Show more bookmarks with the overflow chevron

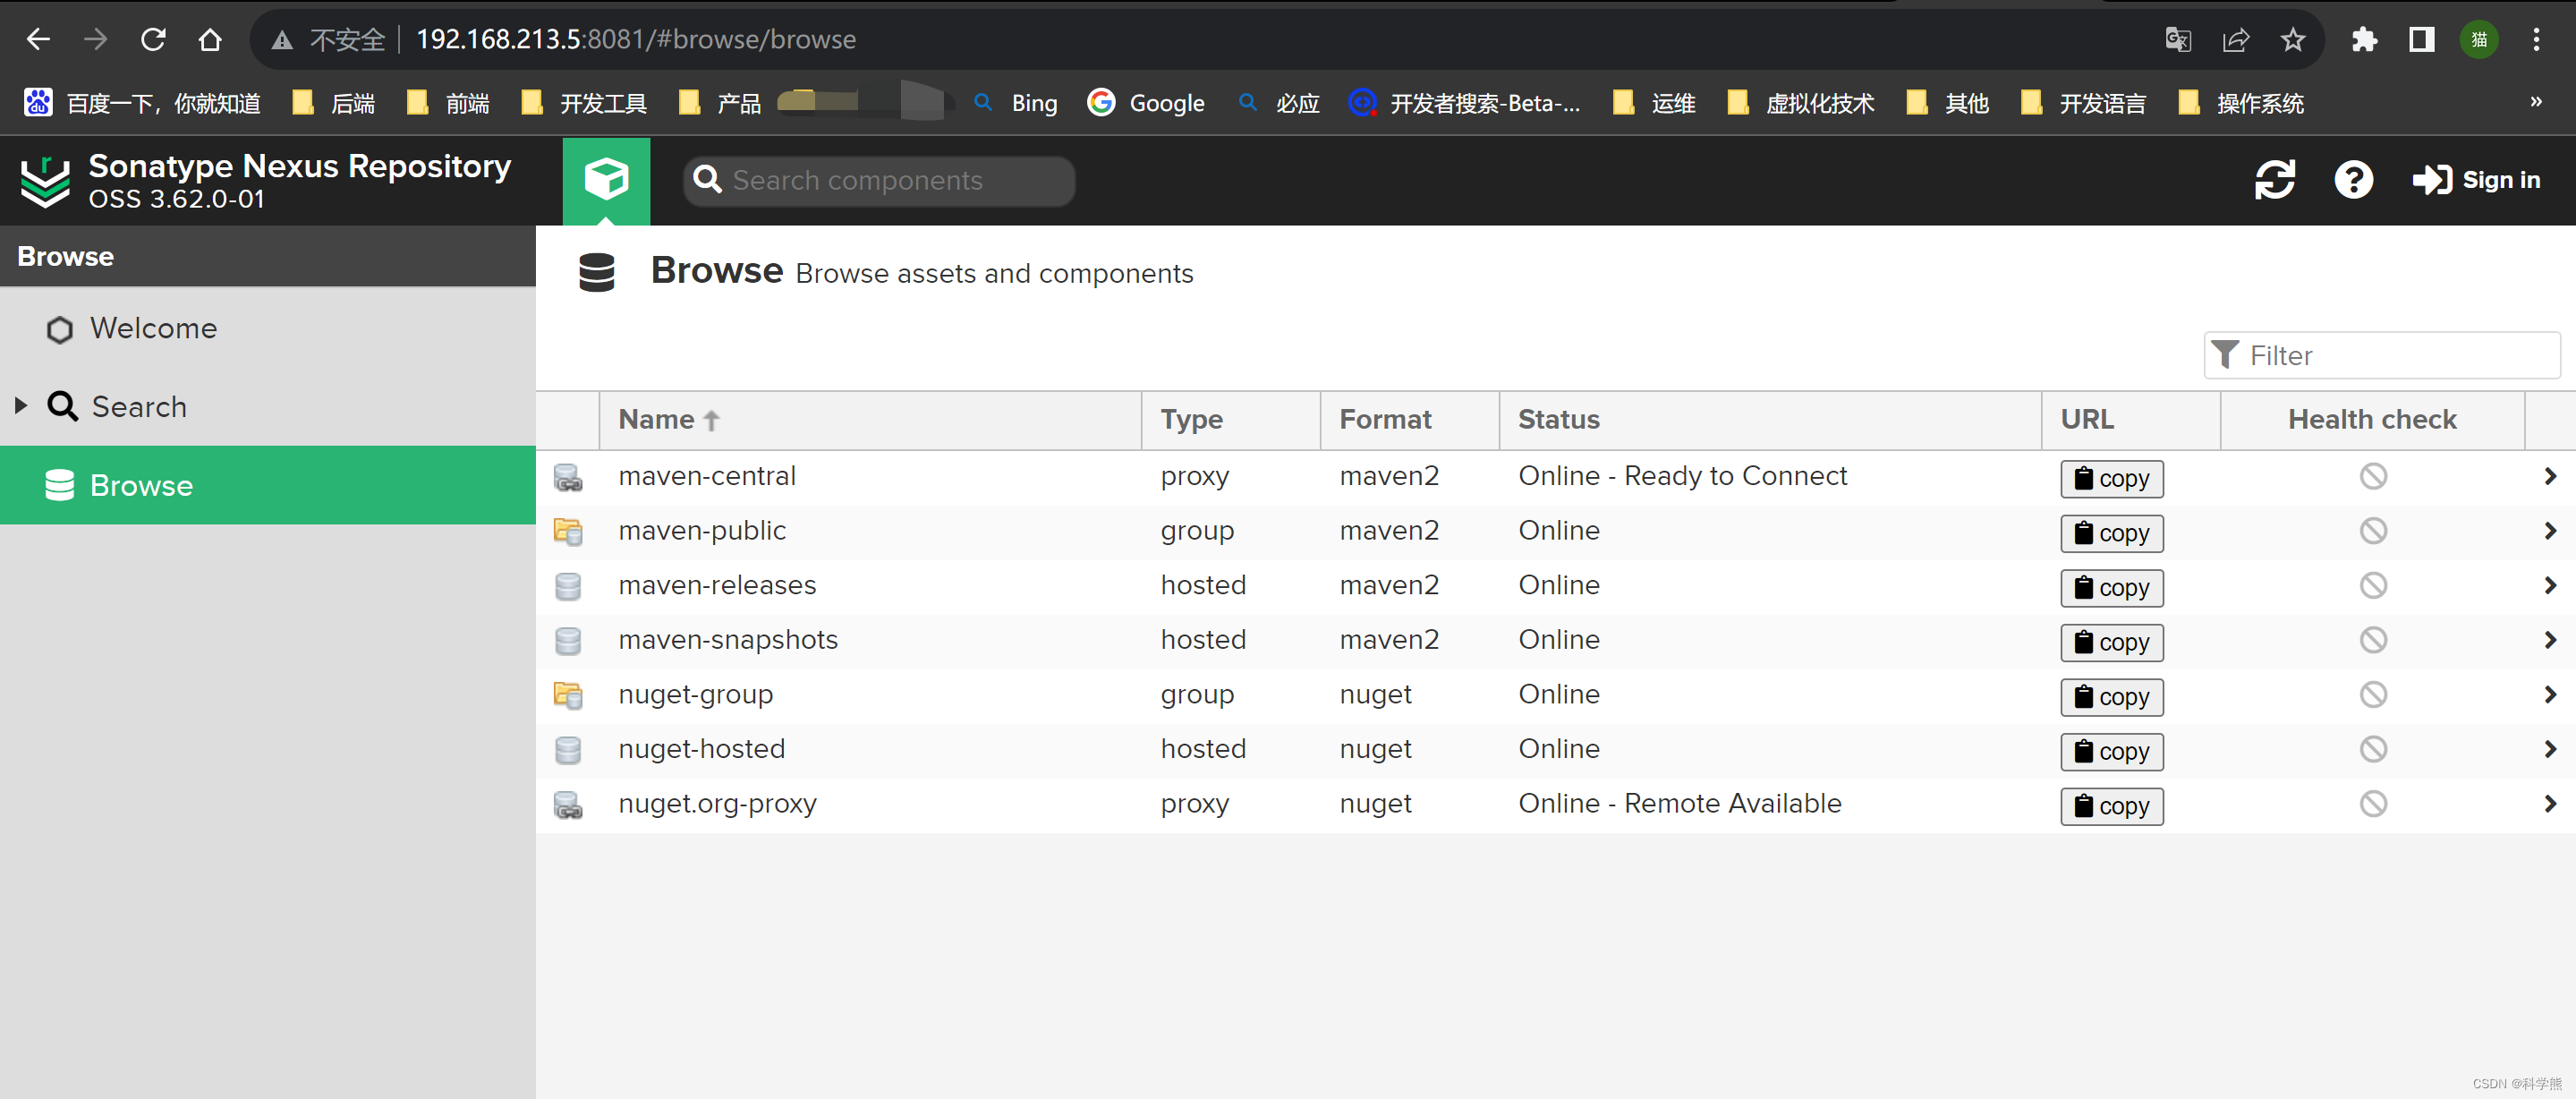2536,102
